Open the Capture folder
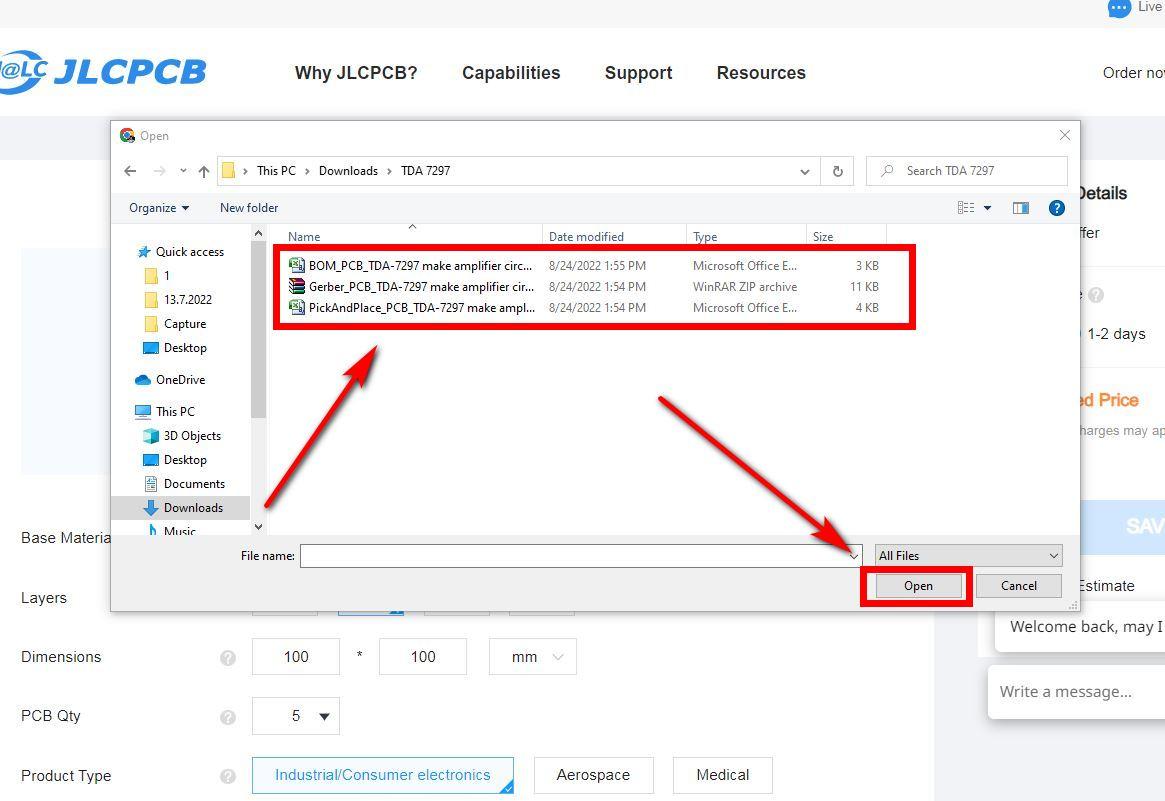 click(175, 324)
